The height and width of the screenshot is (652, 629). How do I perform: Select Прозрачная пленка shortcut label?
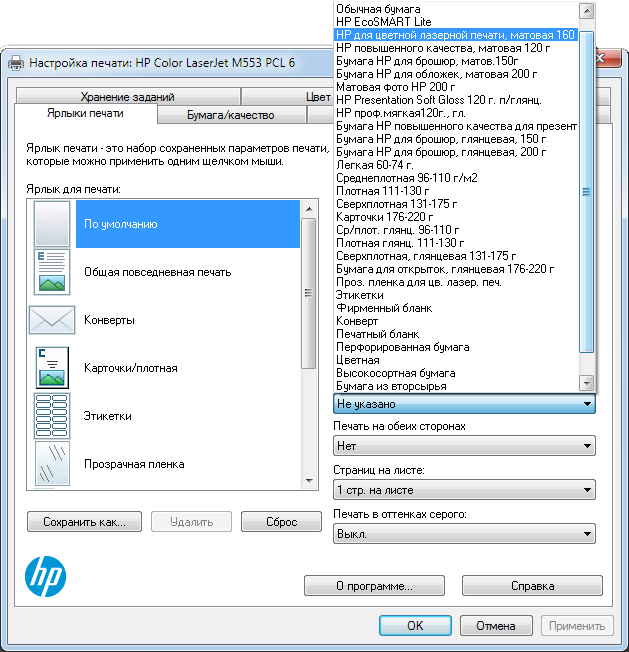pos(134,464)
